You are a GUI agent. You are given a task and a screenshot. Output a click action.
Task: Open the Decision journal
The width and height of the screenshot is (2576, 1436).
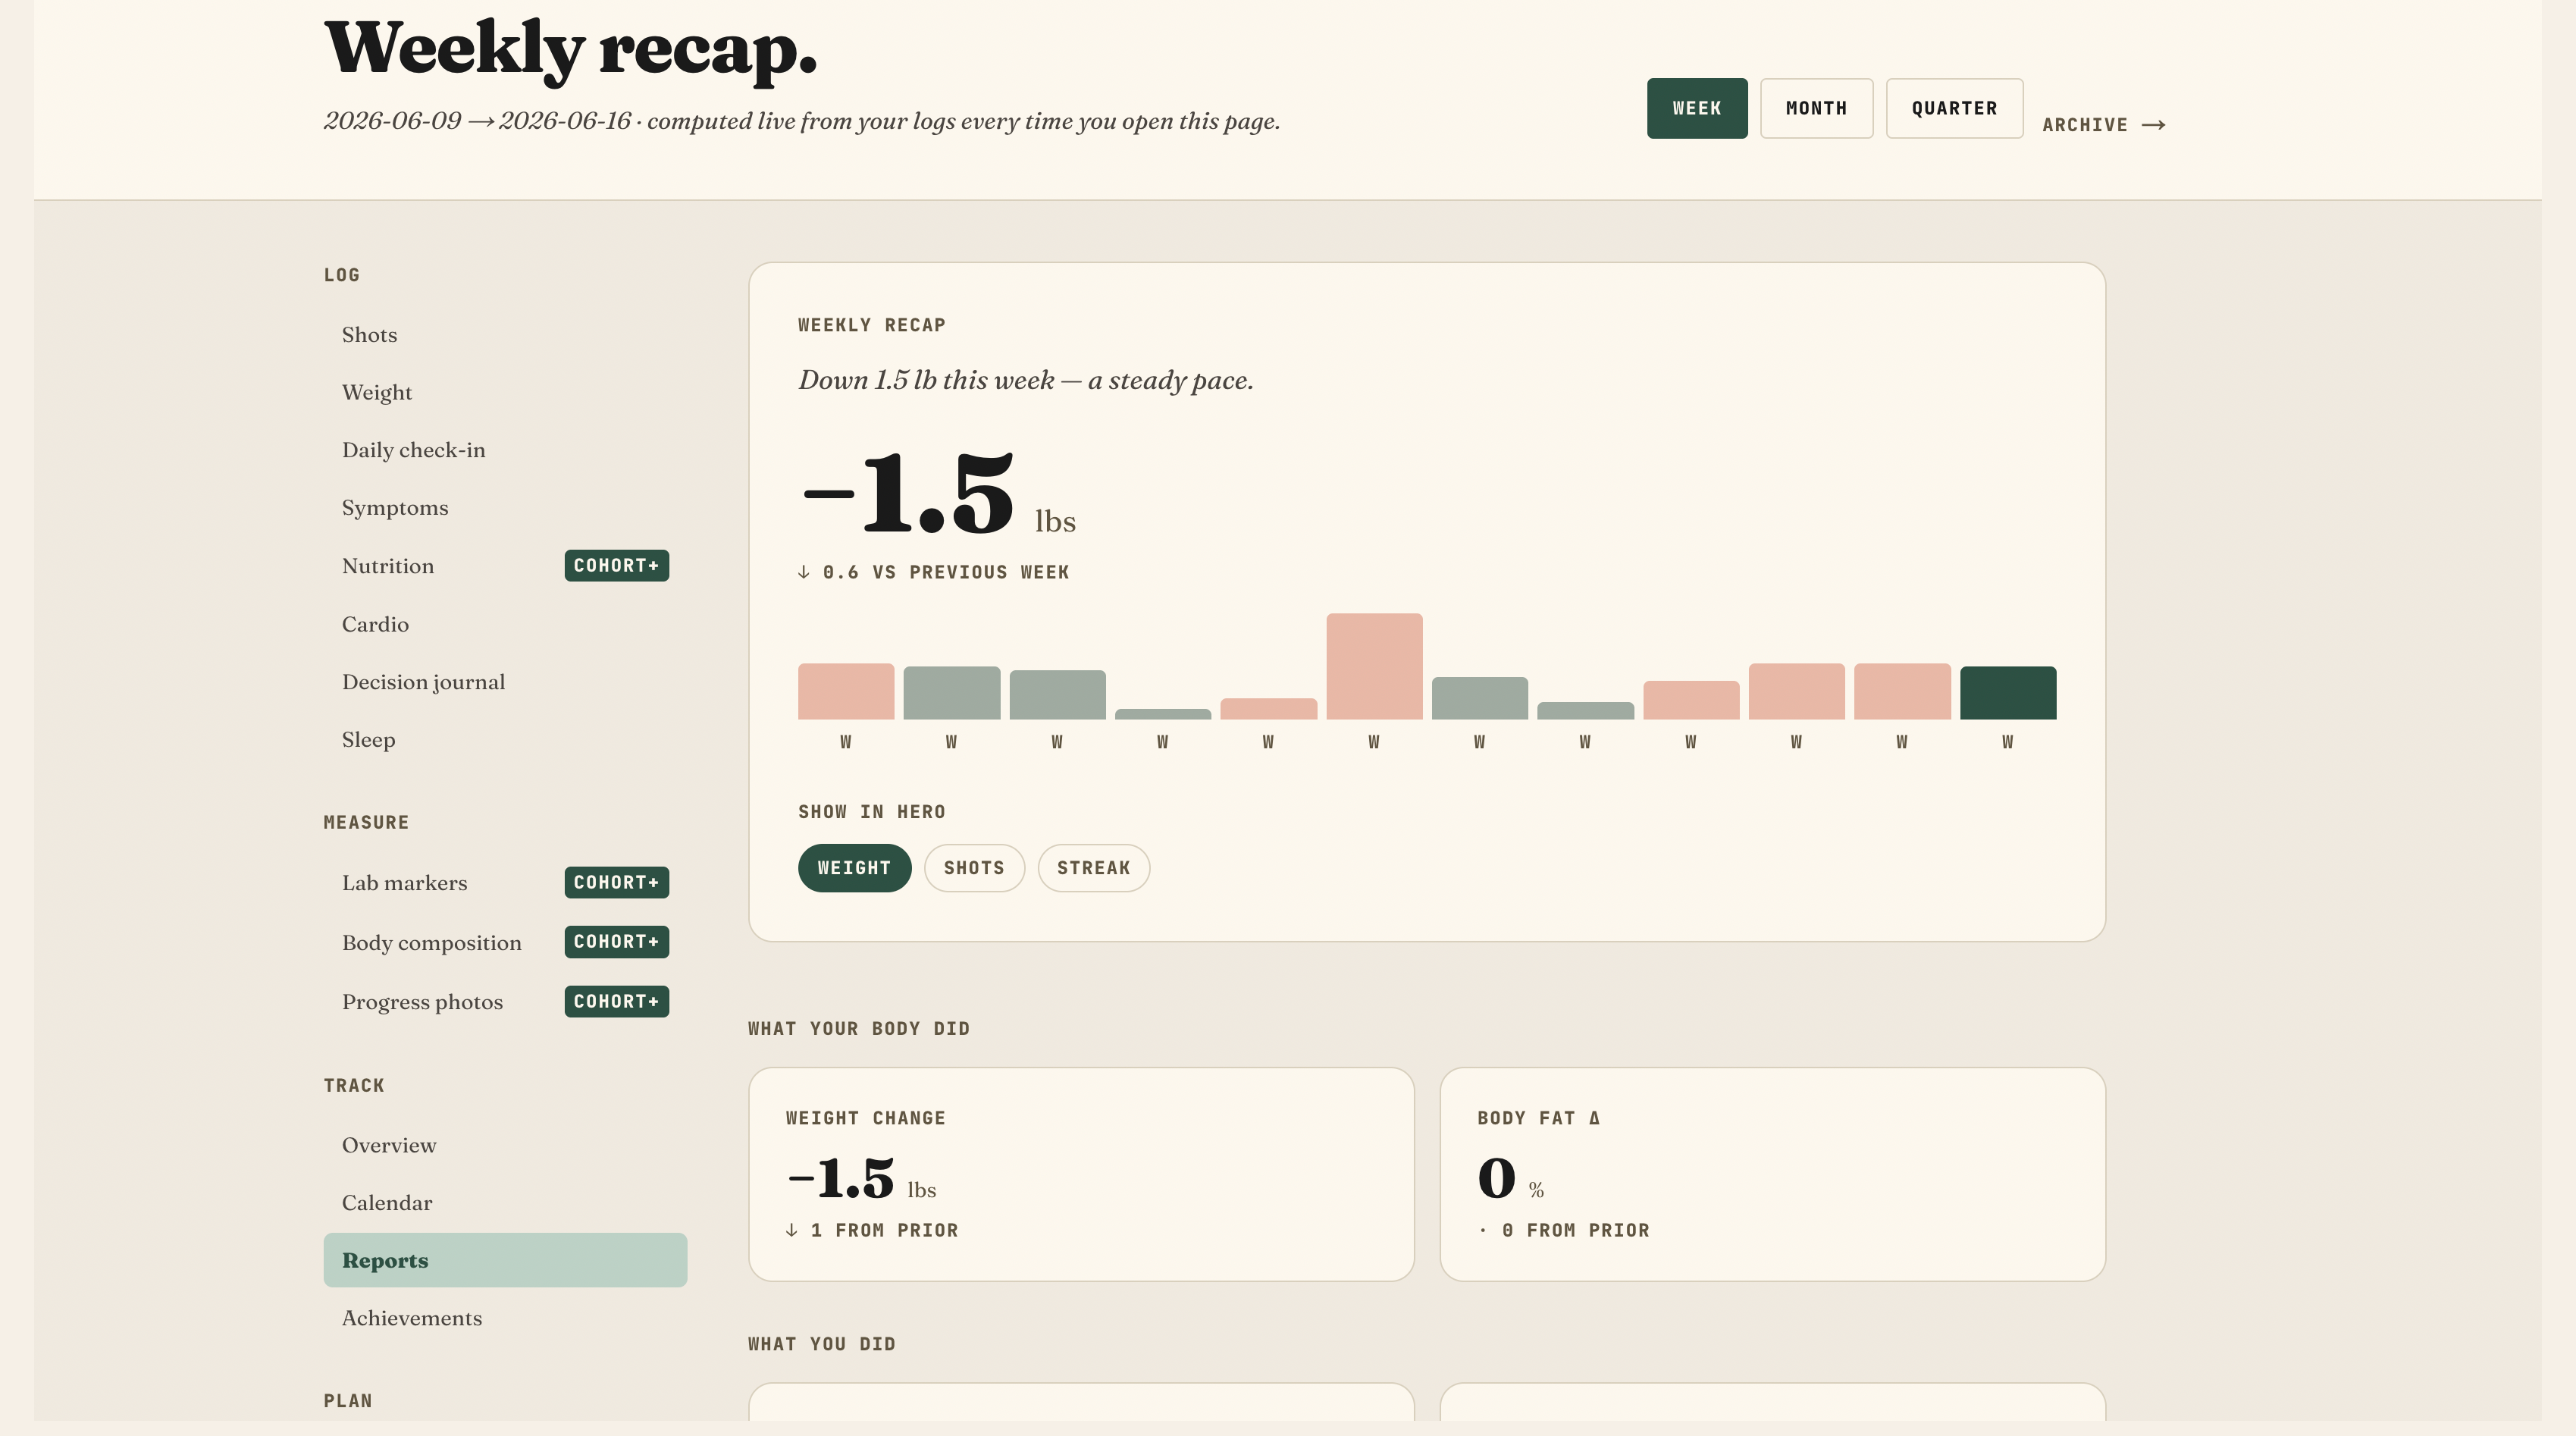point(505,682)
